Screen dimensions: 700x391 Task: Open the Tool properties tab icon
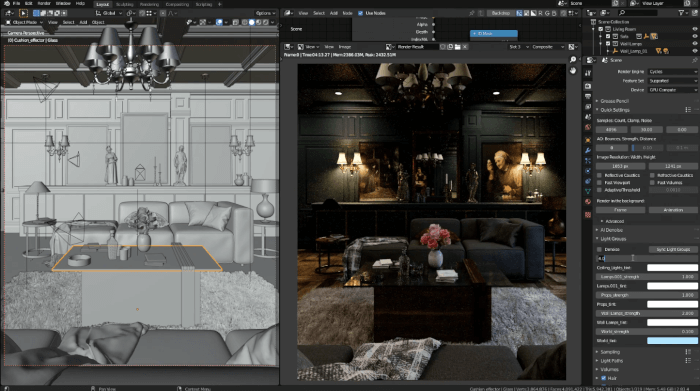[588, 74]
